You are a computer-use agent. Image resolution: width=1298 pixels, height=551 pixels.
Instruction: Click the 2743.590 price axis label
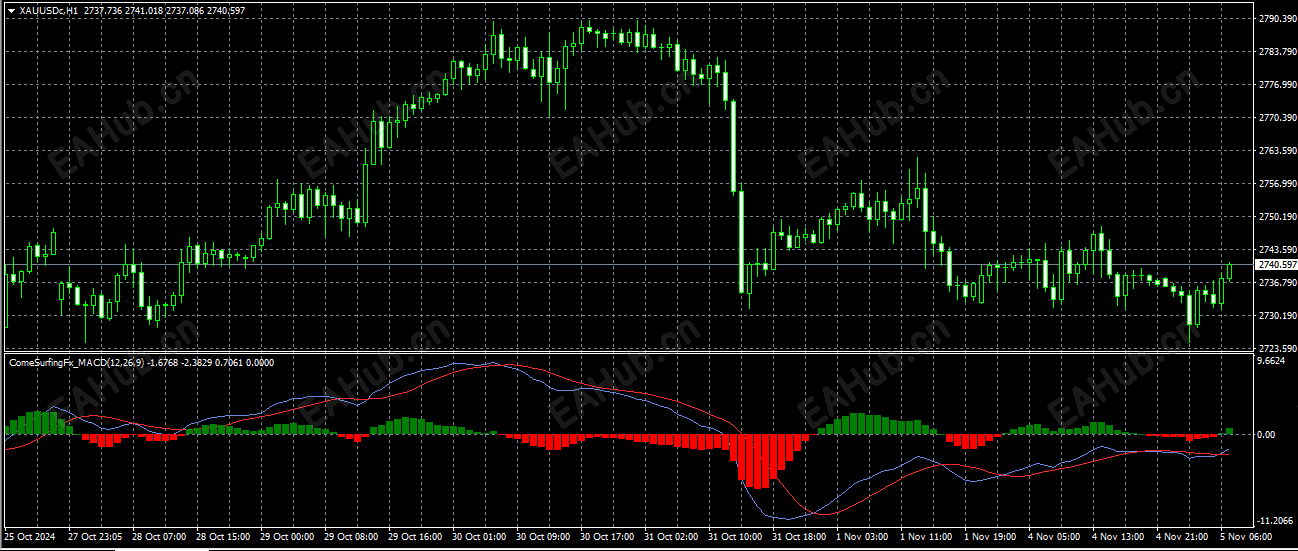[1276, 249]
